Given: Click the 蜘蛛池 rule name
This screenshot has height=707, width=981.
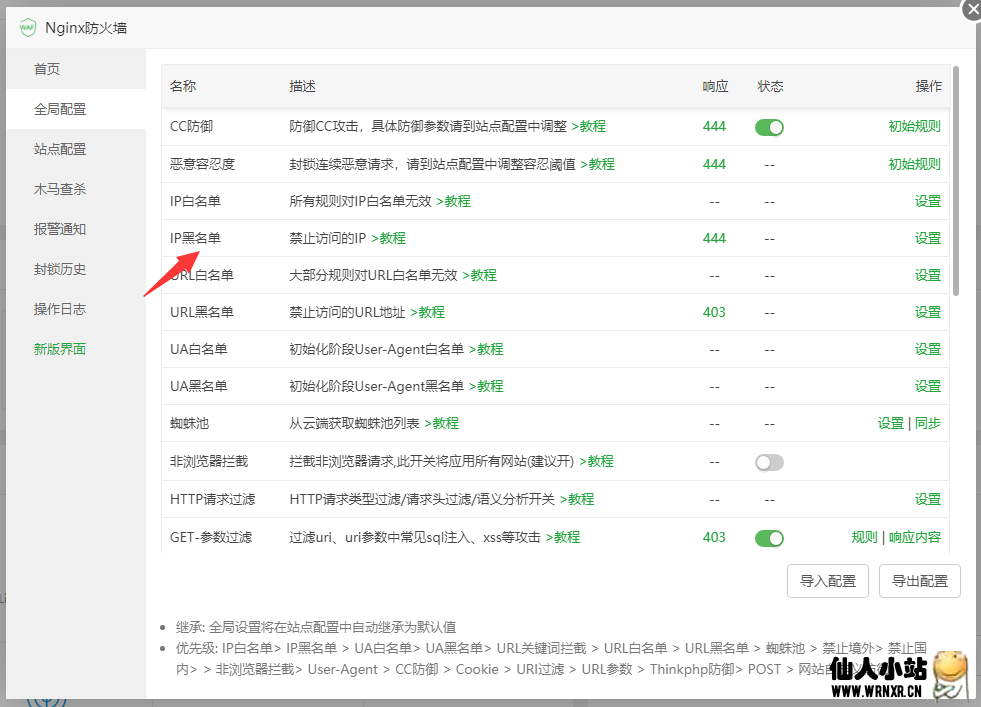Looking at the screenshot, I should [x=190, y=423].
